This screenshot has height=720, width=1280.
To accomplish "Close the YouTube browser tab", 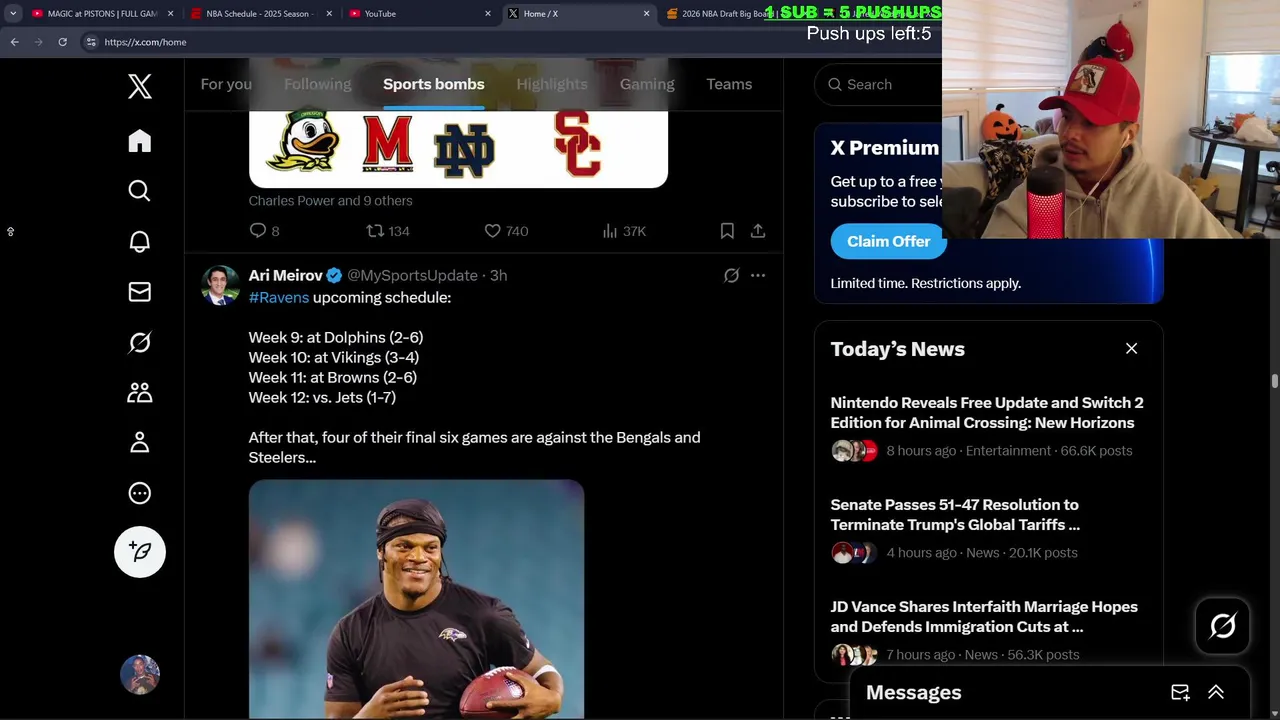I will 488,14.
